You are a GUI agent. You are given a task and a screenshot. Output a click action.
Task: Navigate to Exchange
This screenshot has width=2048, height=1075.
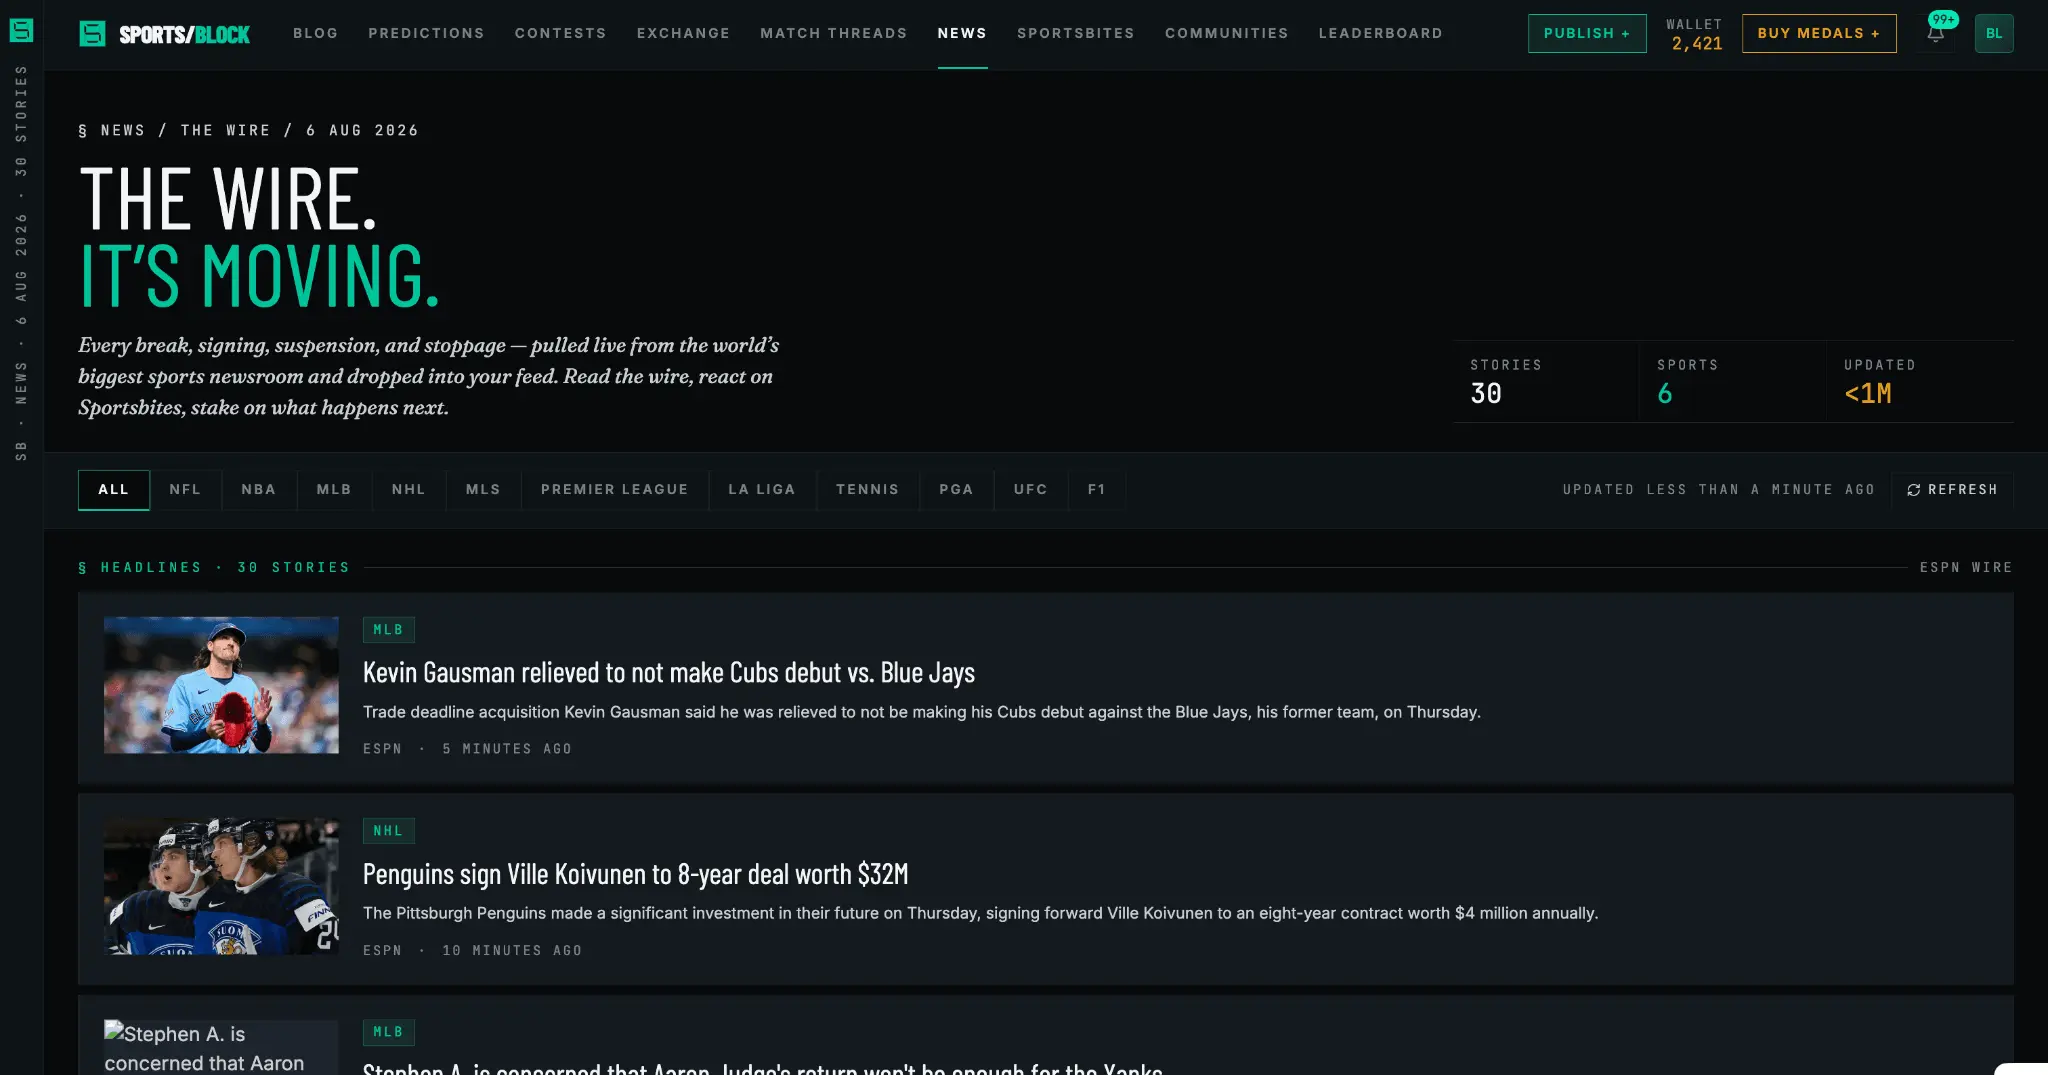684,33
